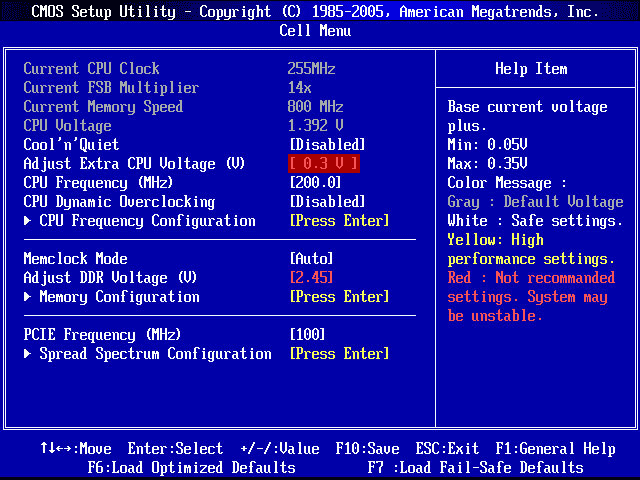The height and width of the screenshot is (480, 640).
Task: Click the Min: 0.05V help text
Action: [487, 144]
